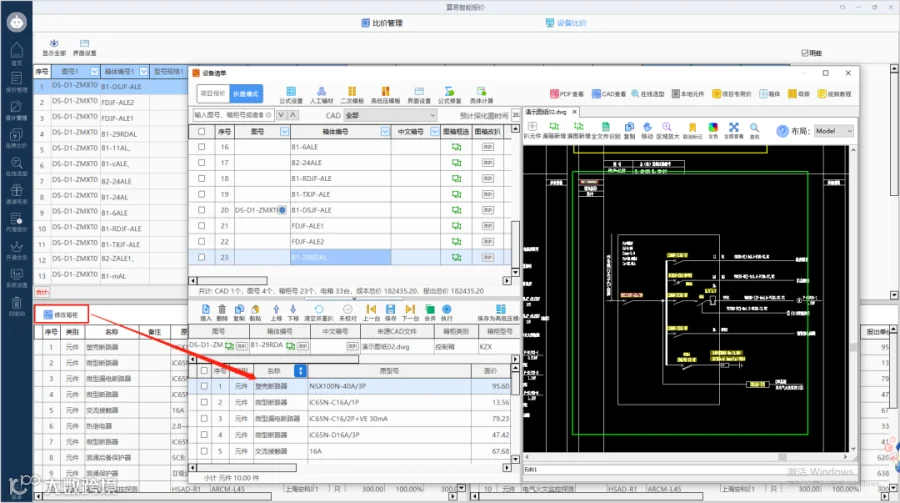Open the 布局 Model dropdown
Image resolution: width=900 pixels, height=503 pixels.
click(x=833, y=131)
